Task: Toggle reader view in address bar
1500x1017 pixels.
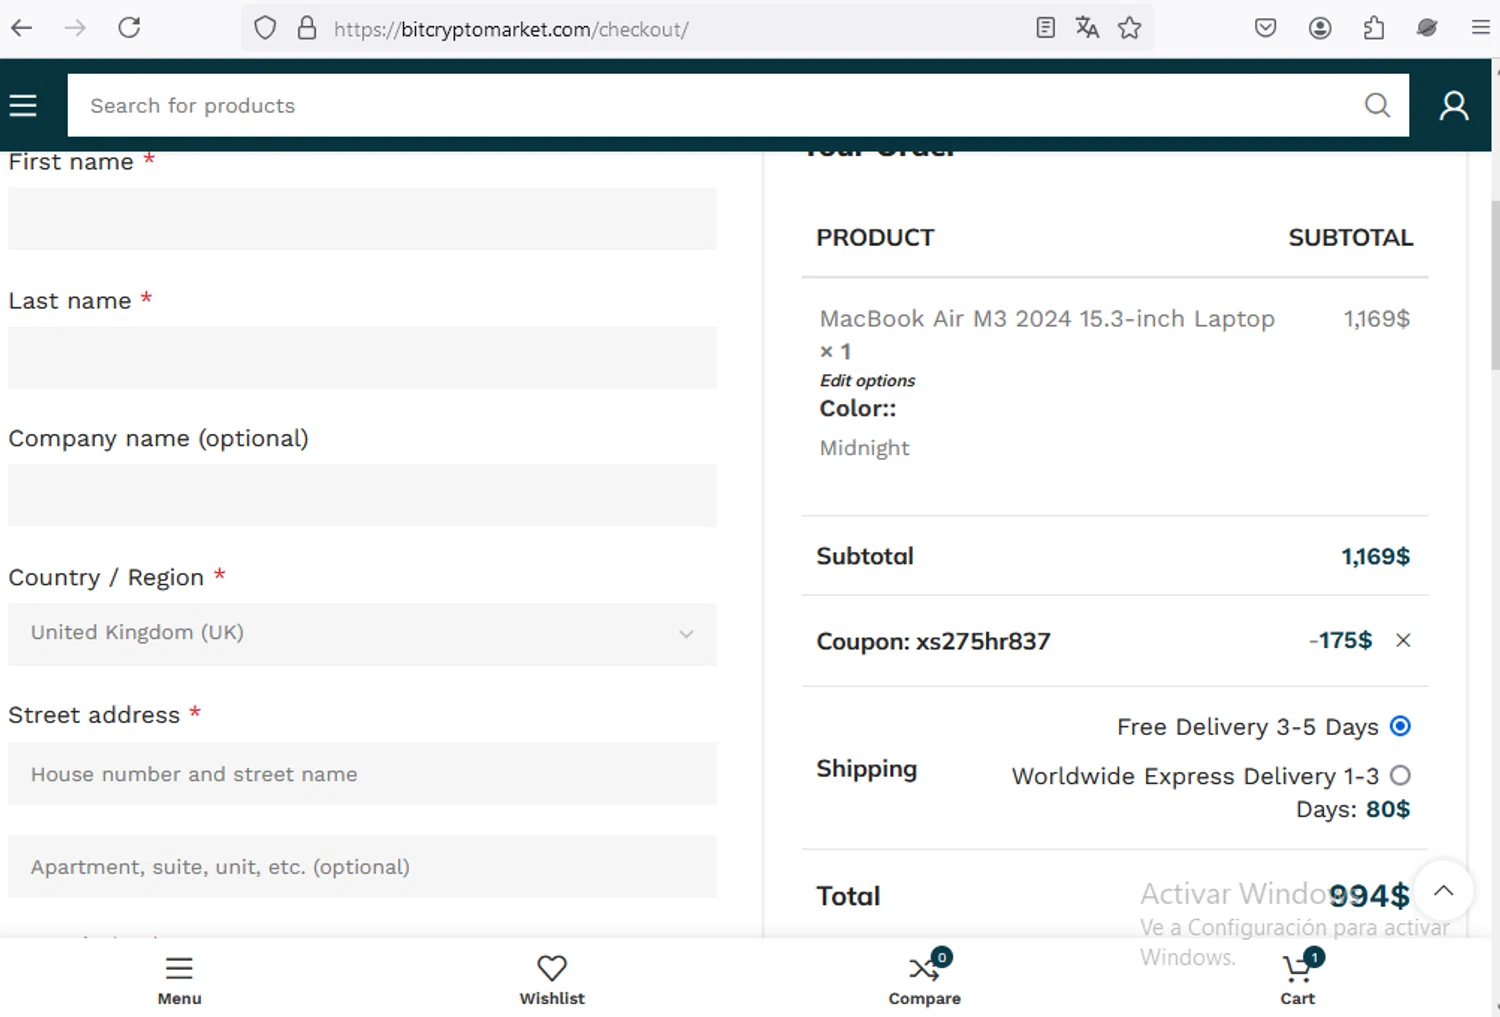Action: pyautogui.click(x=1045, y=28)
